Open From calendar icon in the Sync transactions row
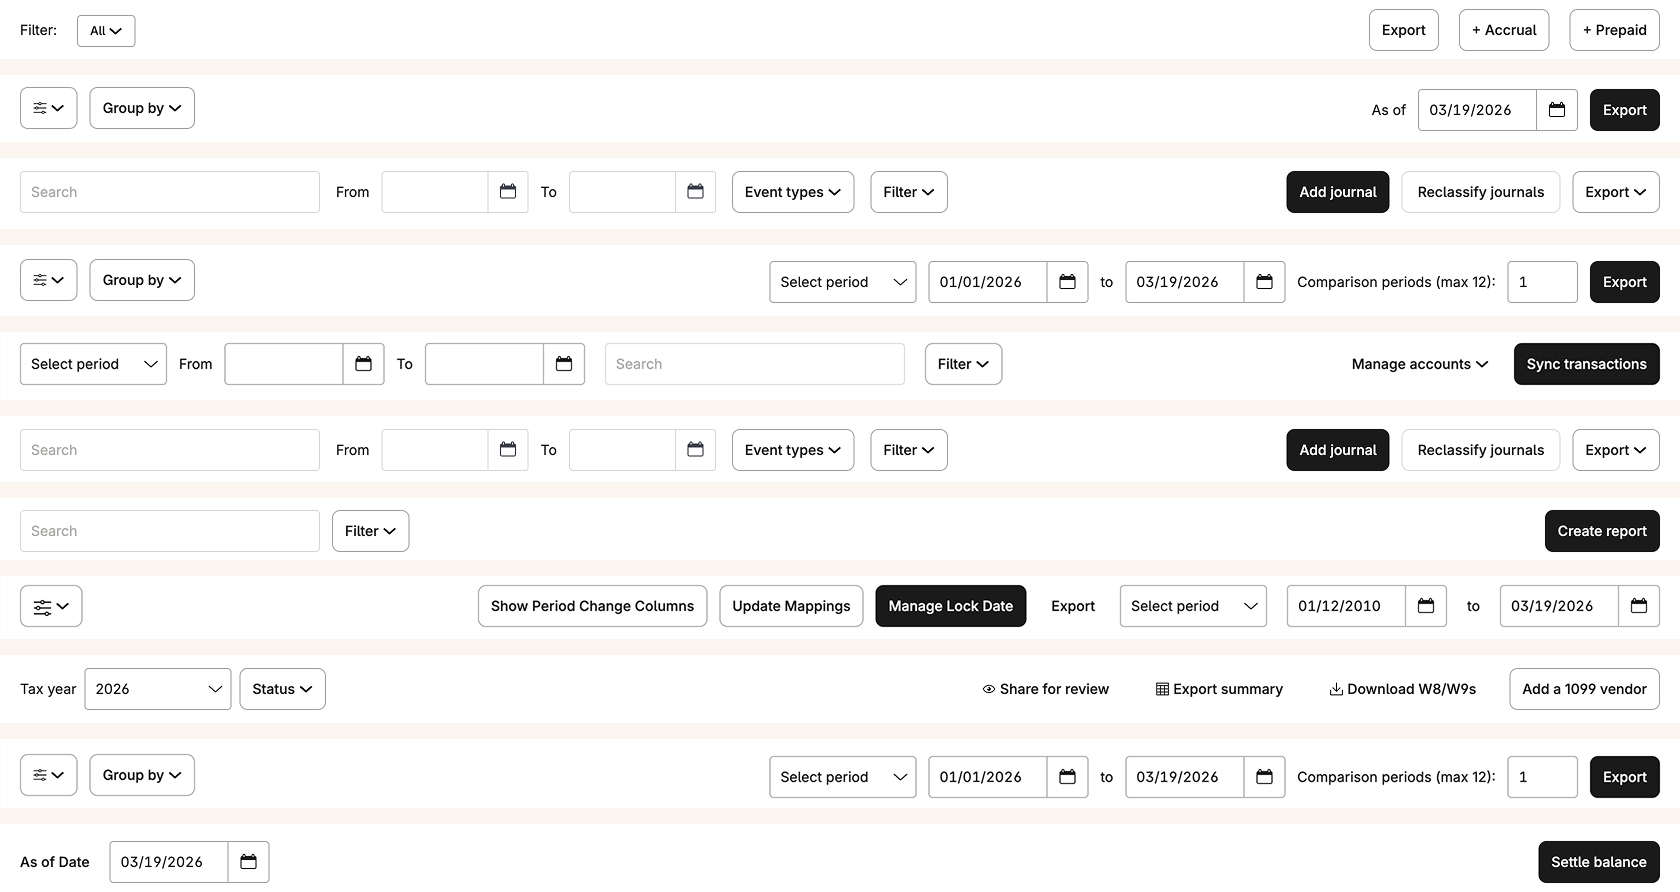 click(363, 364)
